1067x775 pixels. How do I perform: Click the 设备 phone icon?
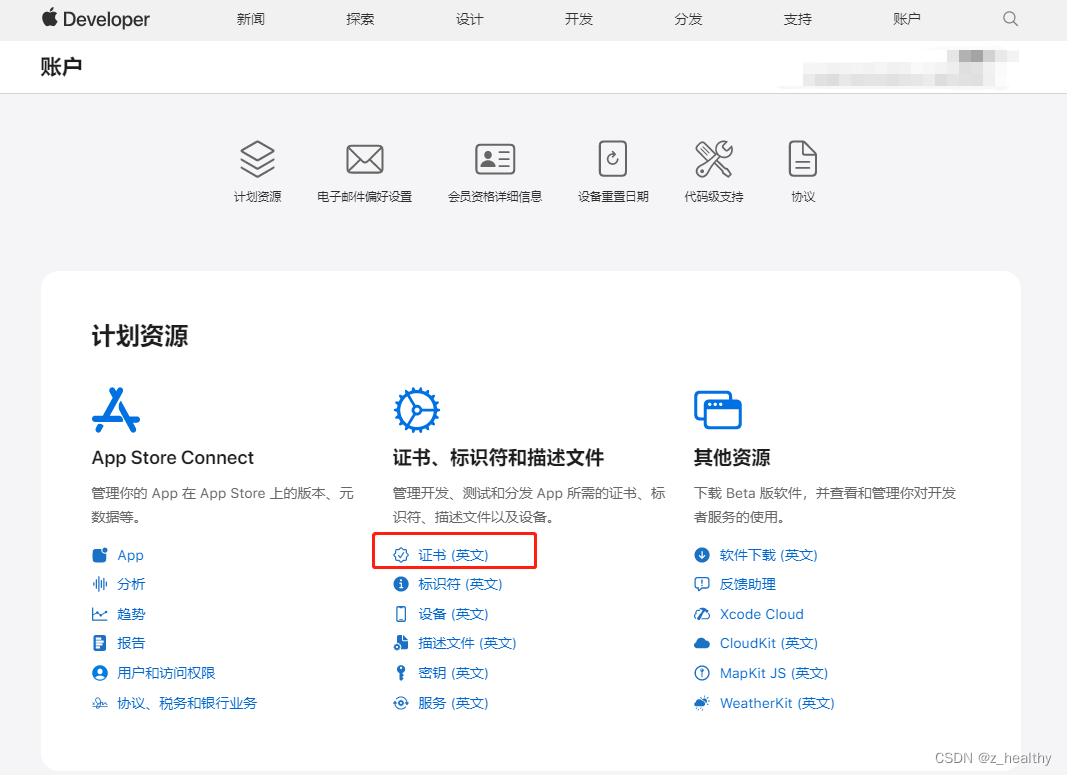click(401, 614)
